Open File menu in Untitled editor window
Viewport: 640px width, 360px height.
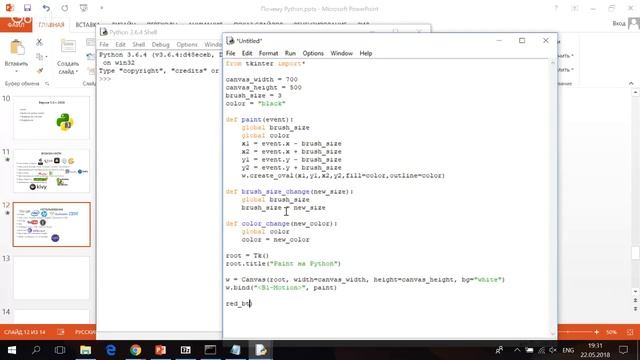231,53
